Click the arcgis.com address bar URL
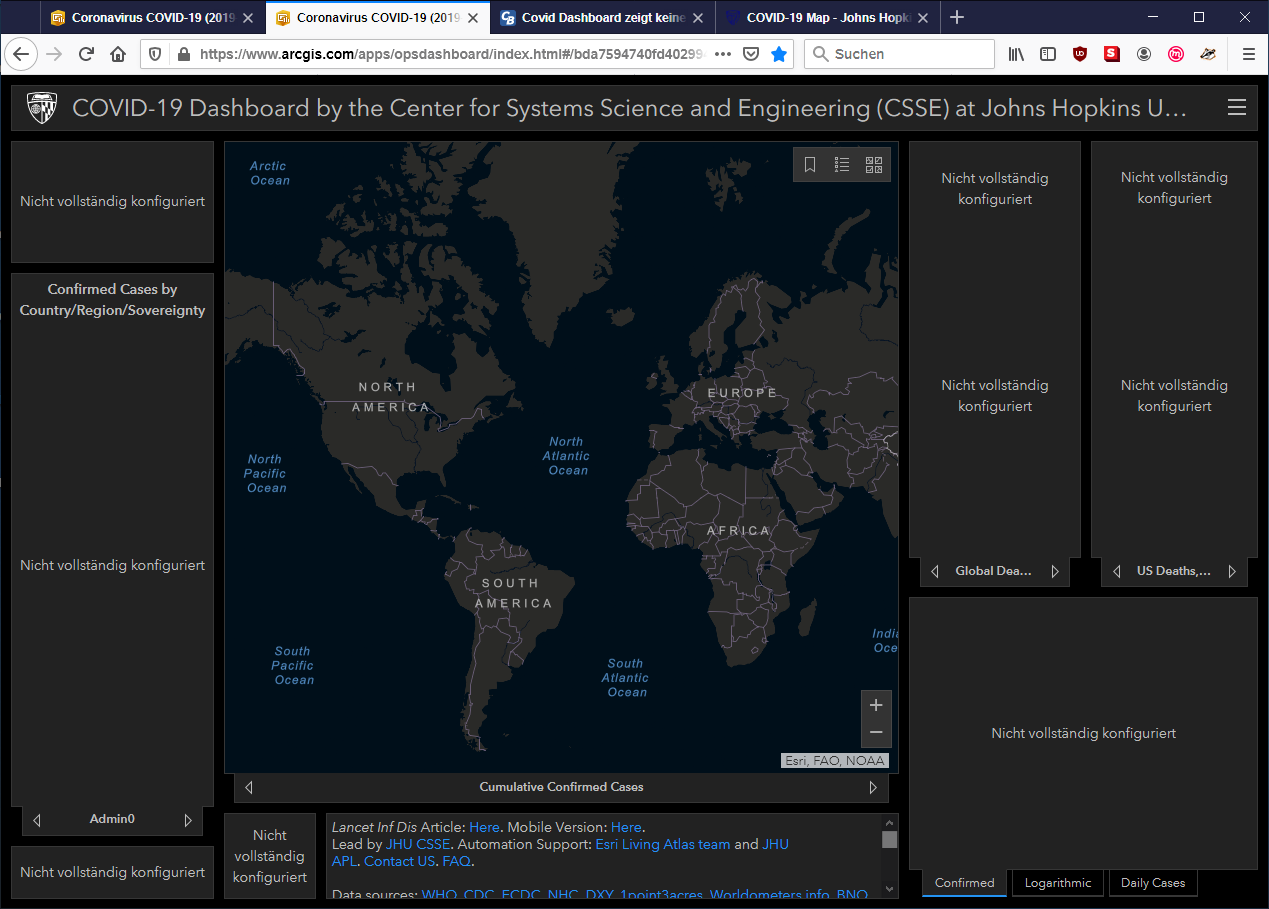1269x909 pixels. [453, 54]
